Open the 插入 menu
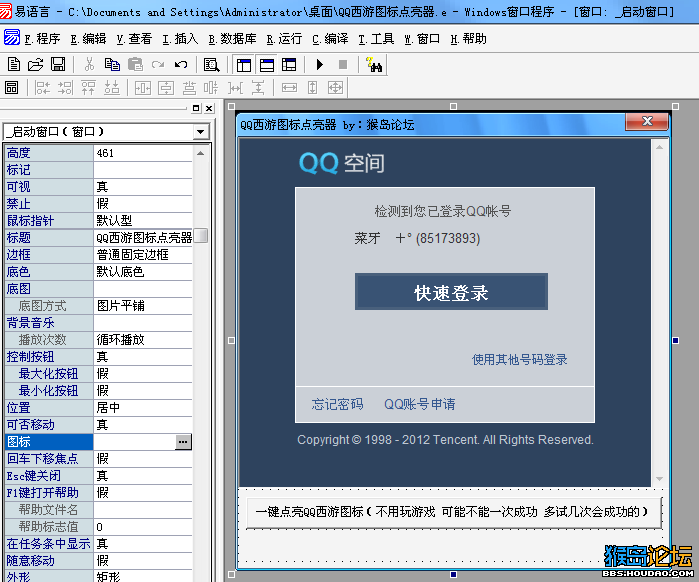The image size is (699, 582). pos(180,39)
